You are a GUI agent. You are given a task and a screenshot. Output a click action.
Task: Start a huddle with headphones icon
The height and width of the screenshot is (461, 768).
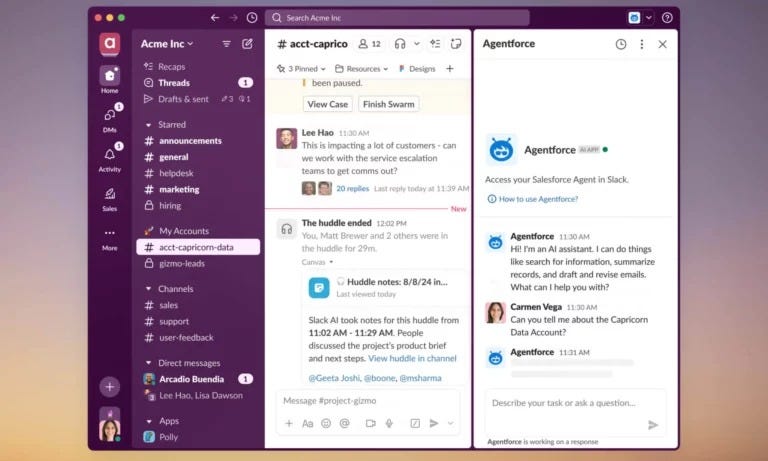(x=400, y=44)
